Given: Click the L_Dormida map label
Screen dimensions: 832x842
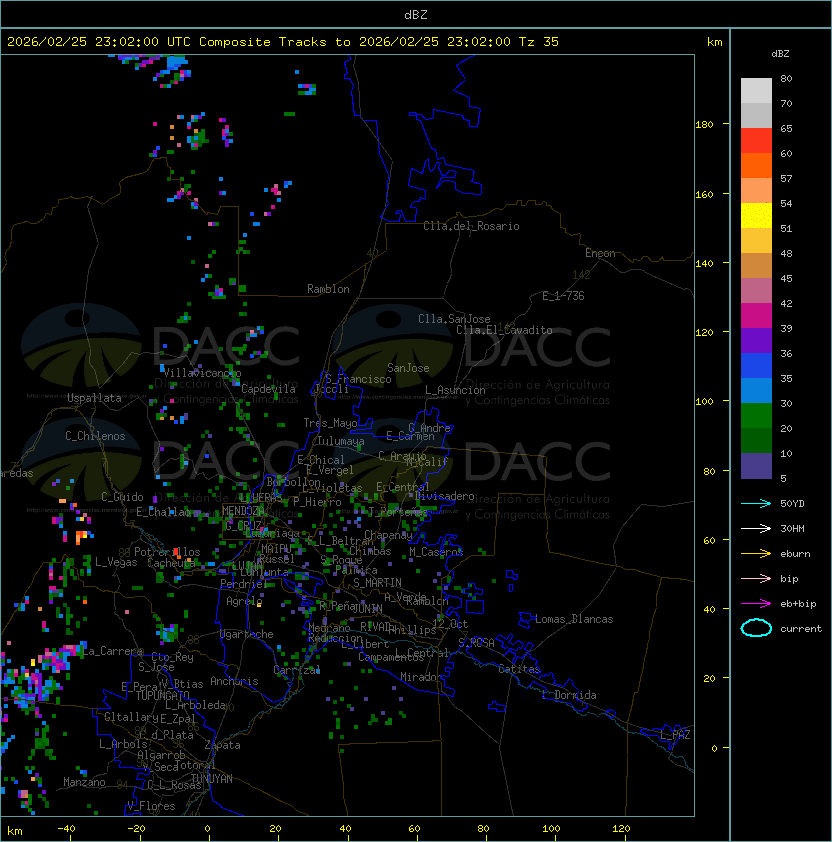Looking at the screenshot, I should [569, 695].
